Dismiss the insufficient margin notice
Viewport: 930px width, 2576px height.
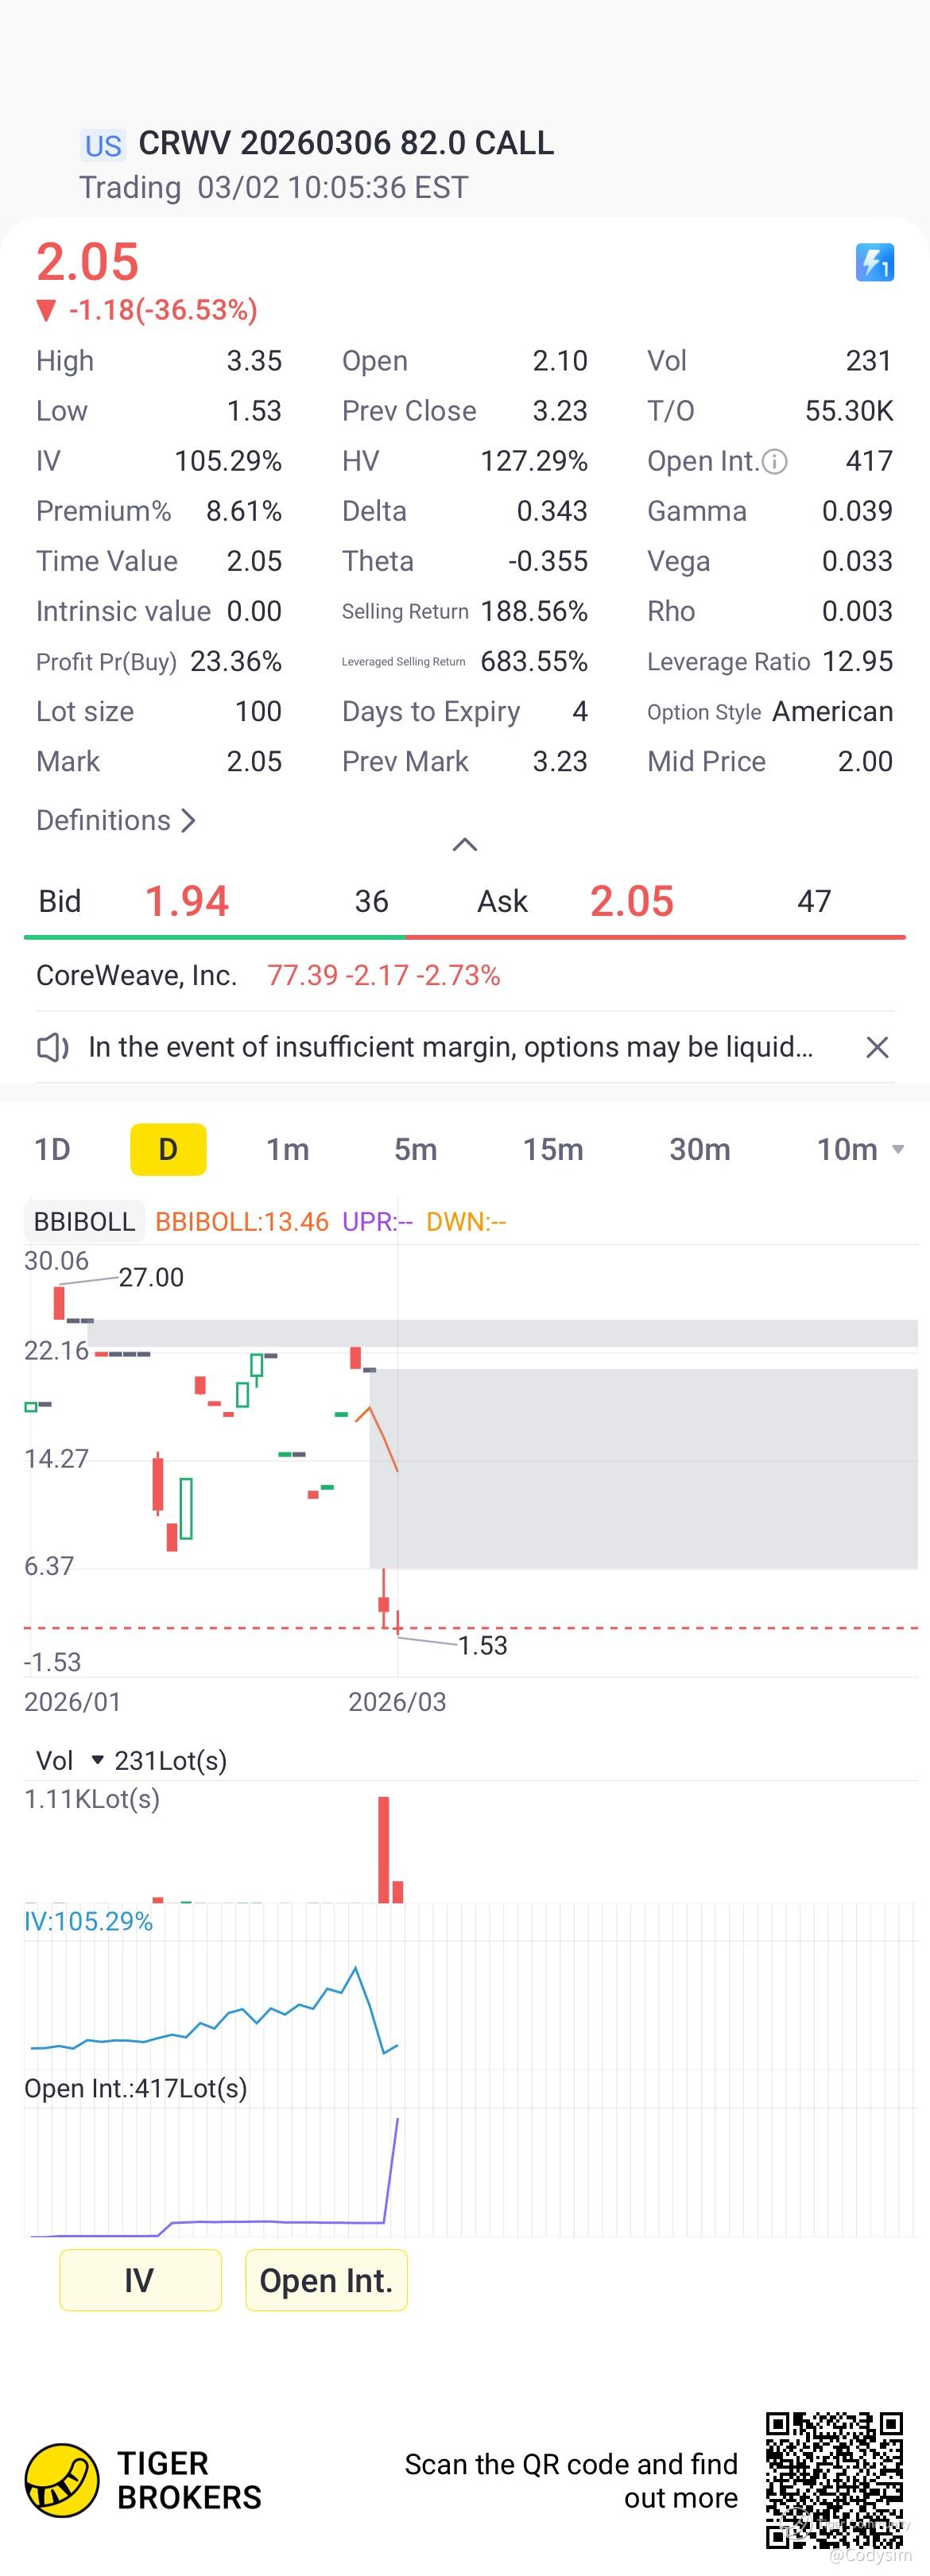[877, 1047]
